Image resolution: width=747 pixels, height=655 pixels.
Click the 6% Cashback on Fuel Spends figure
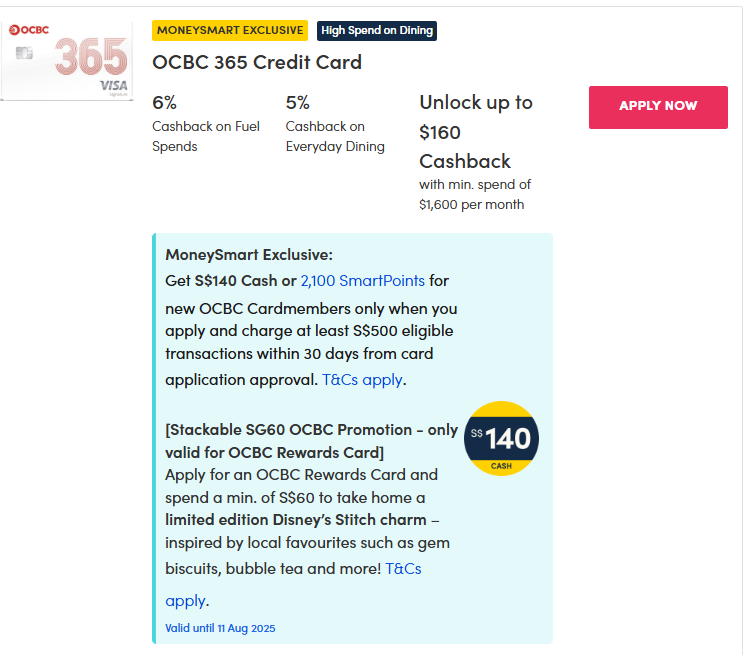pyautogui.click(x=164, y=102)
